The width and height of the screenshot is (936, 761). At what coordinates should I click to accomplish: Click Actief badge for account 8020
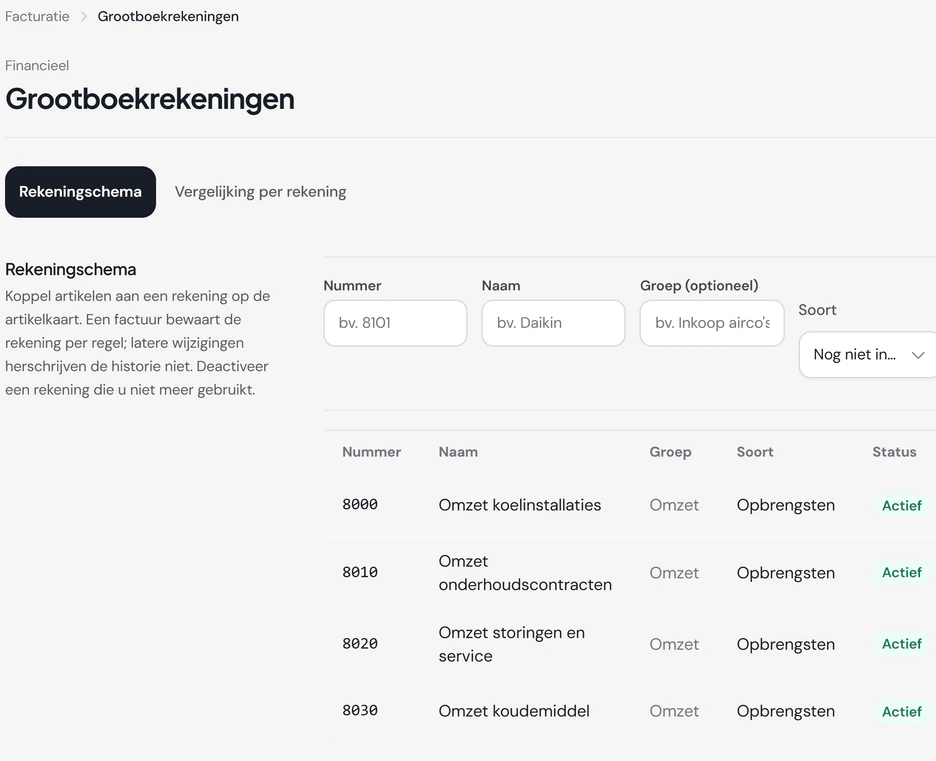click(901, 644)
